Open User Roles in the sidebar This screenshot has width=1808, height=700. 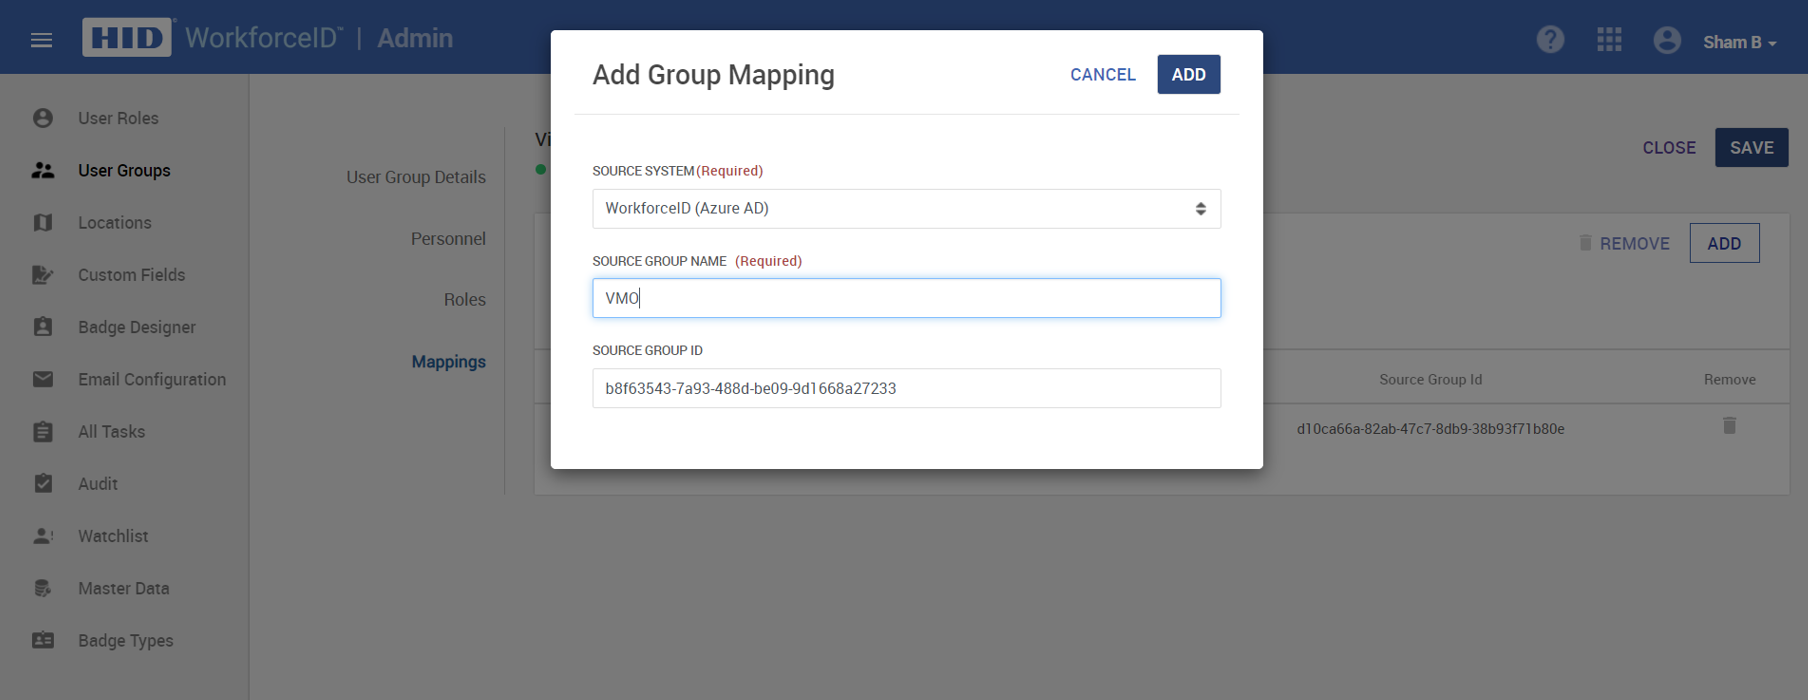(x=118, y=118)
